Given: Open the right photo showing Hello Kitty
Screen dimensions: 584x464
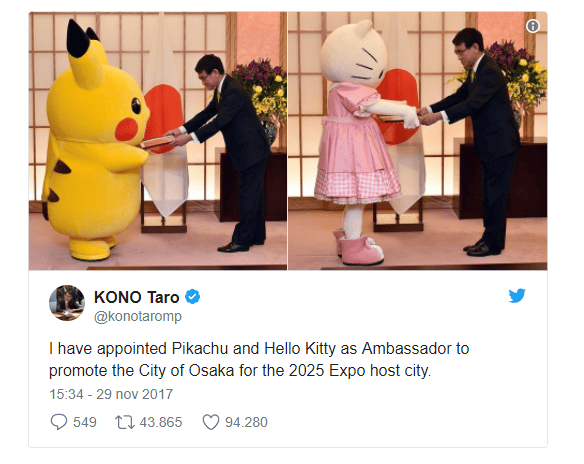Looking at the screenshot, I should pyautogui.click(x=418, y=141).
